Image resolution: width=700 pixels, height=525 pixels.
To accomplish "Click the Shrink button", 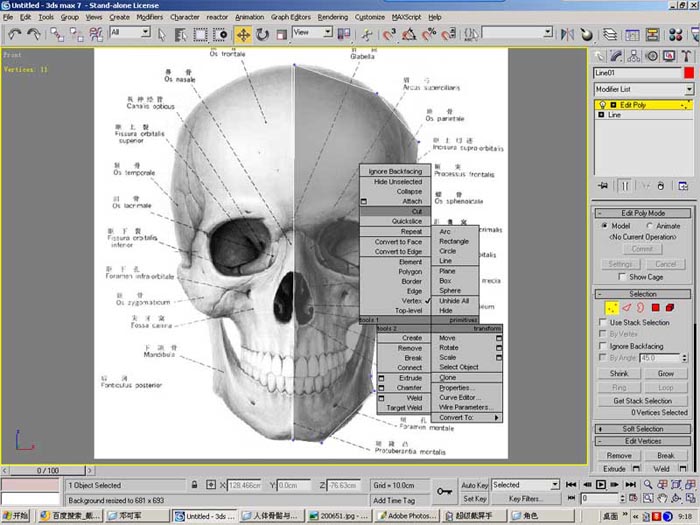I will 619,373.
